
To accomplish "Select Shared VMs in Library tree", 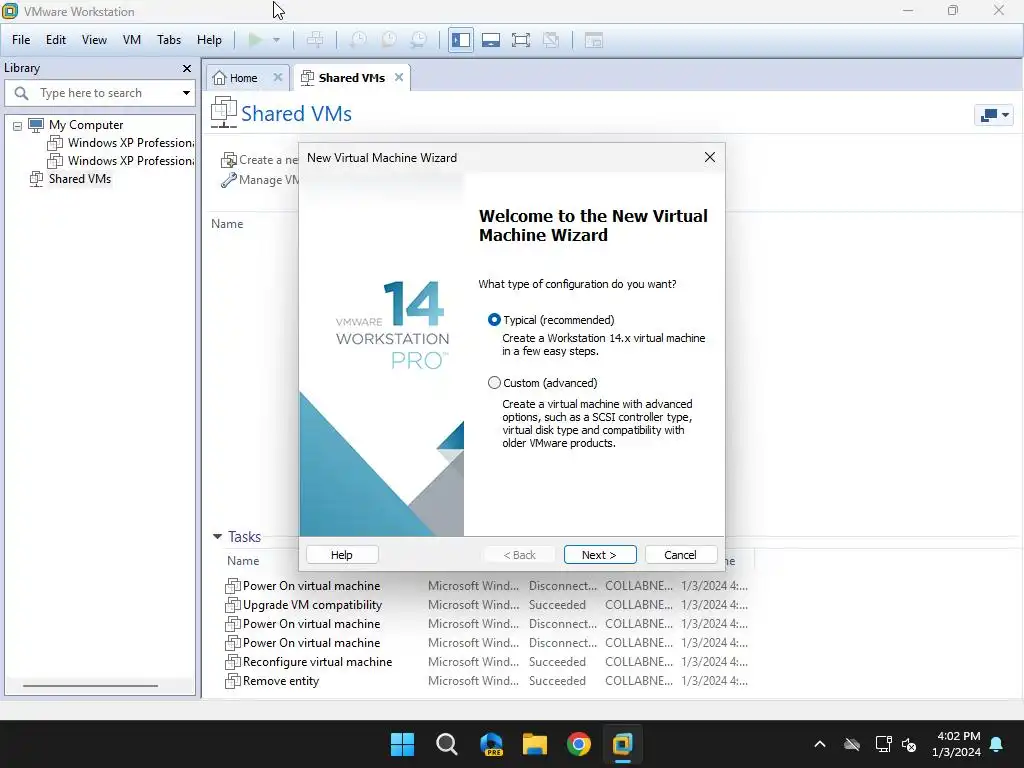I will pos(71,179).
